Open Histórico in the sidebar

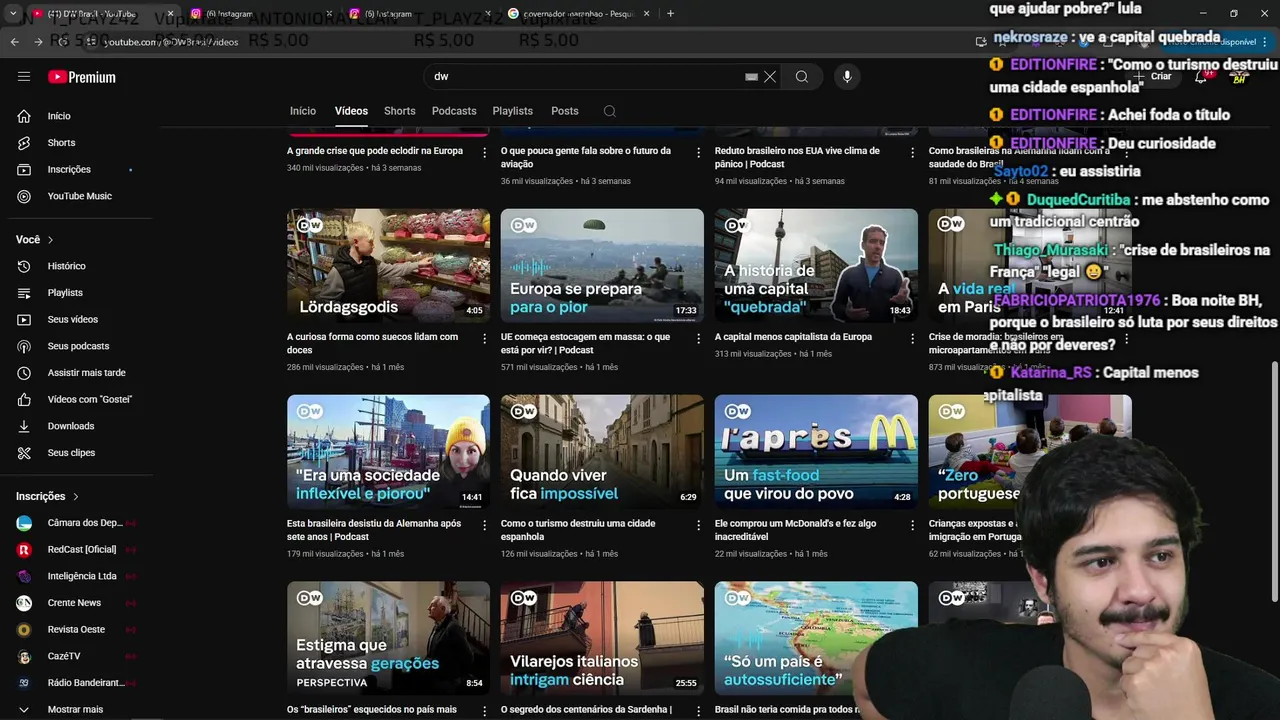[x=66, y=266]
